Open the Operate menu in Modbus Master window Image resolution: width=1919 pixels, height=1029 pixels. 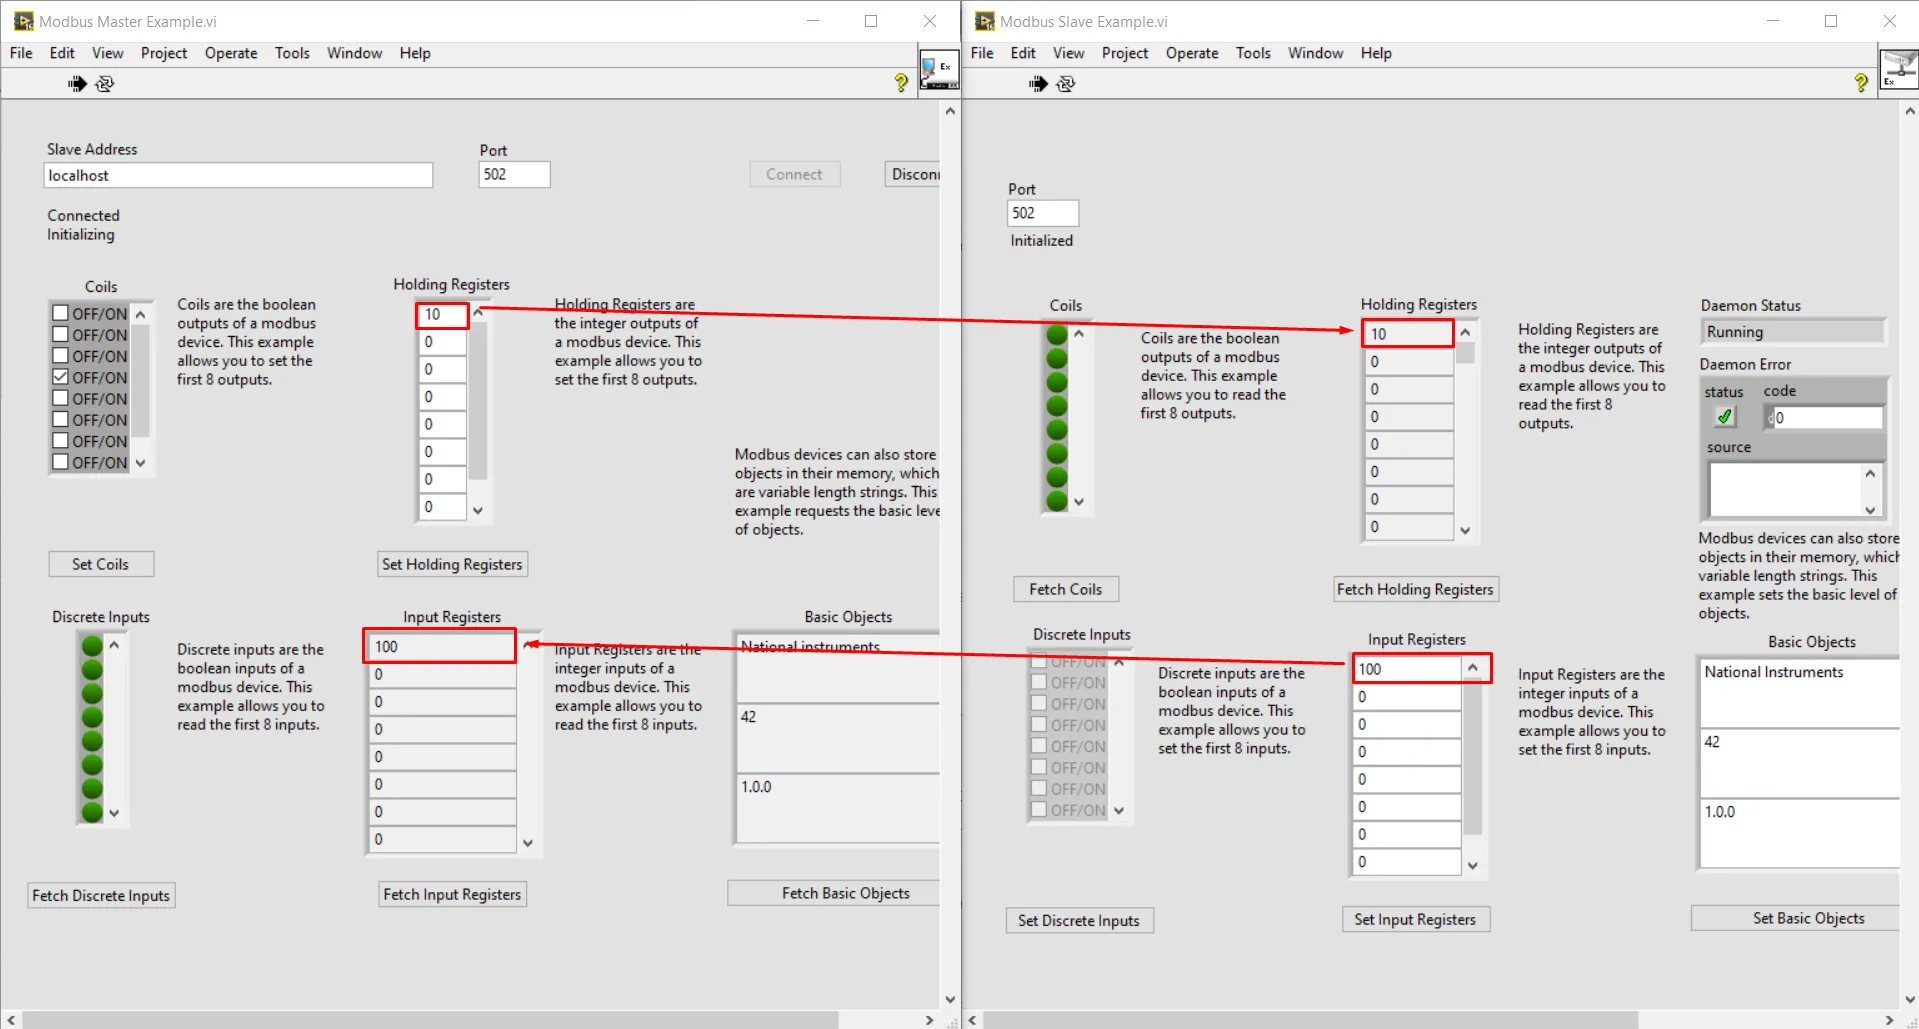coord(231,53)
